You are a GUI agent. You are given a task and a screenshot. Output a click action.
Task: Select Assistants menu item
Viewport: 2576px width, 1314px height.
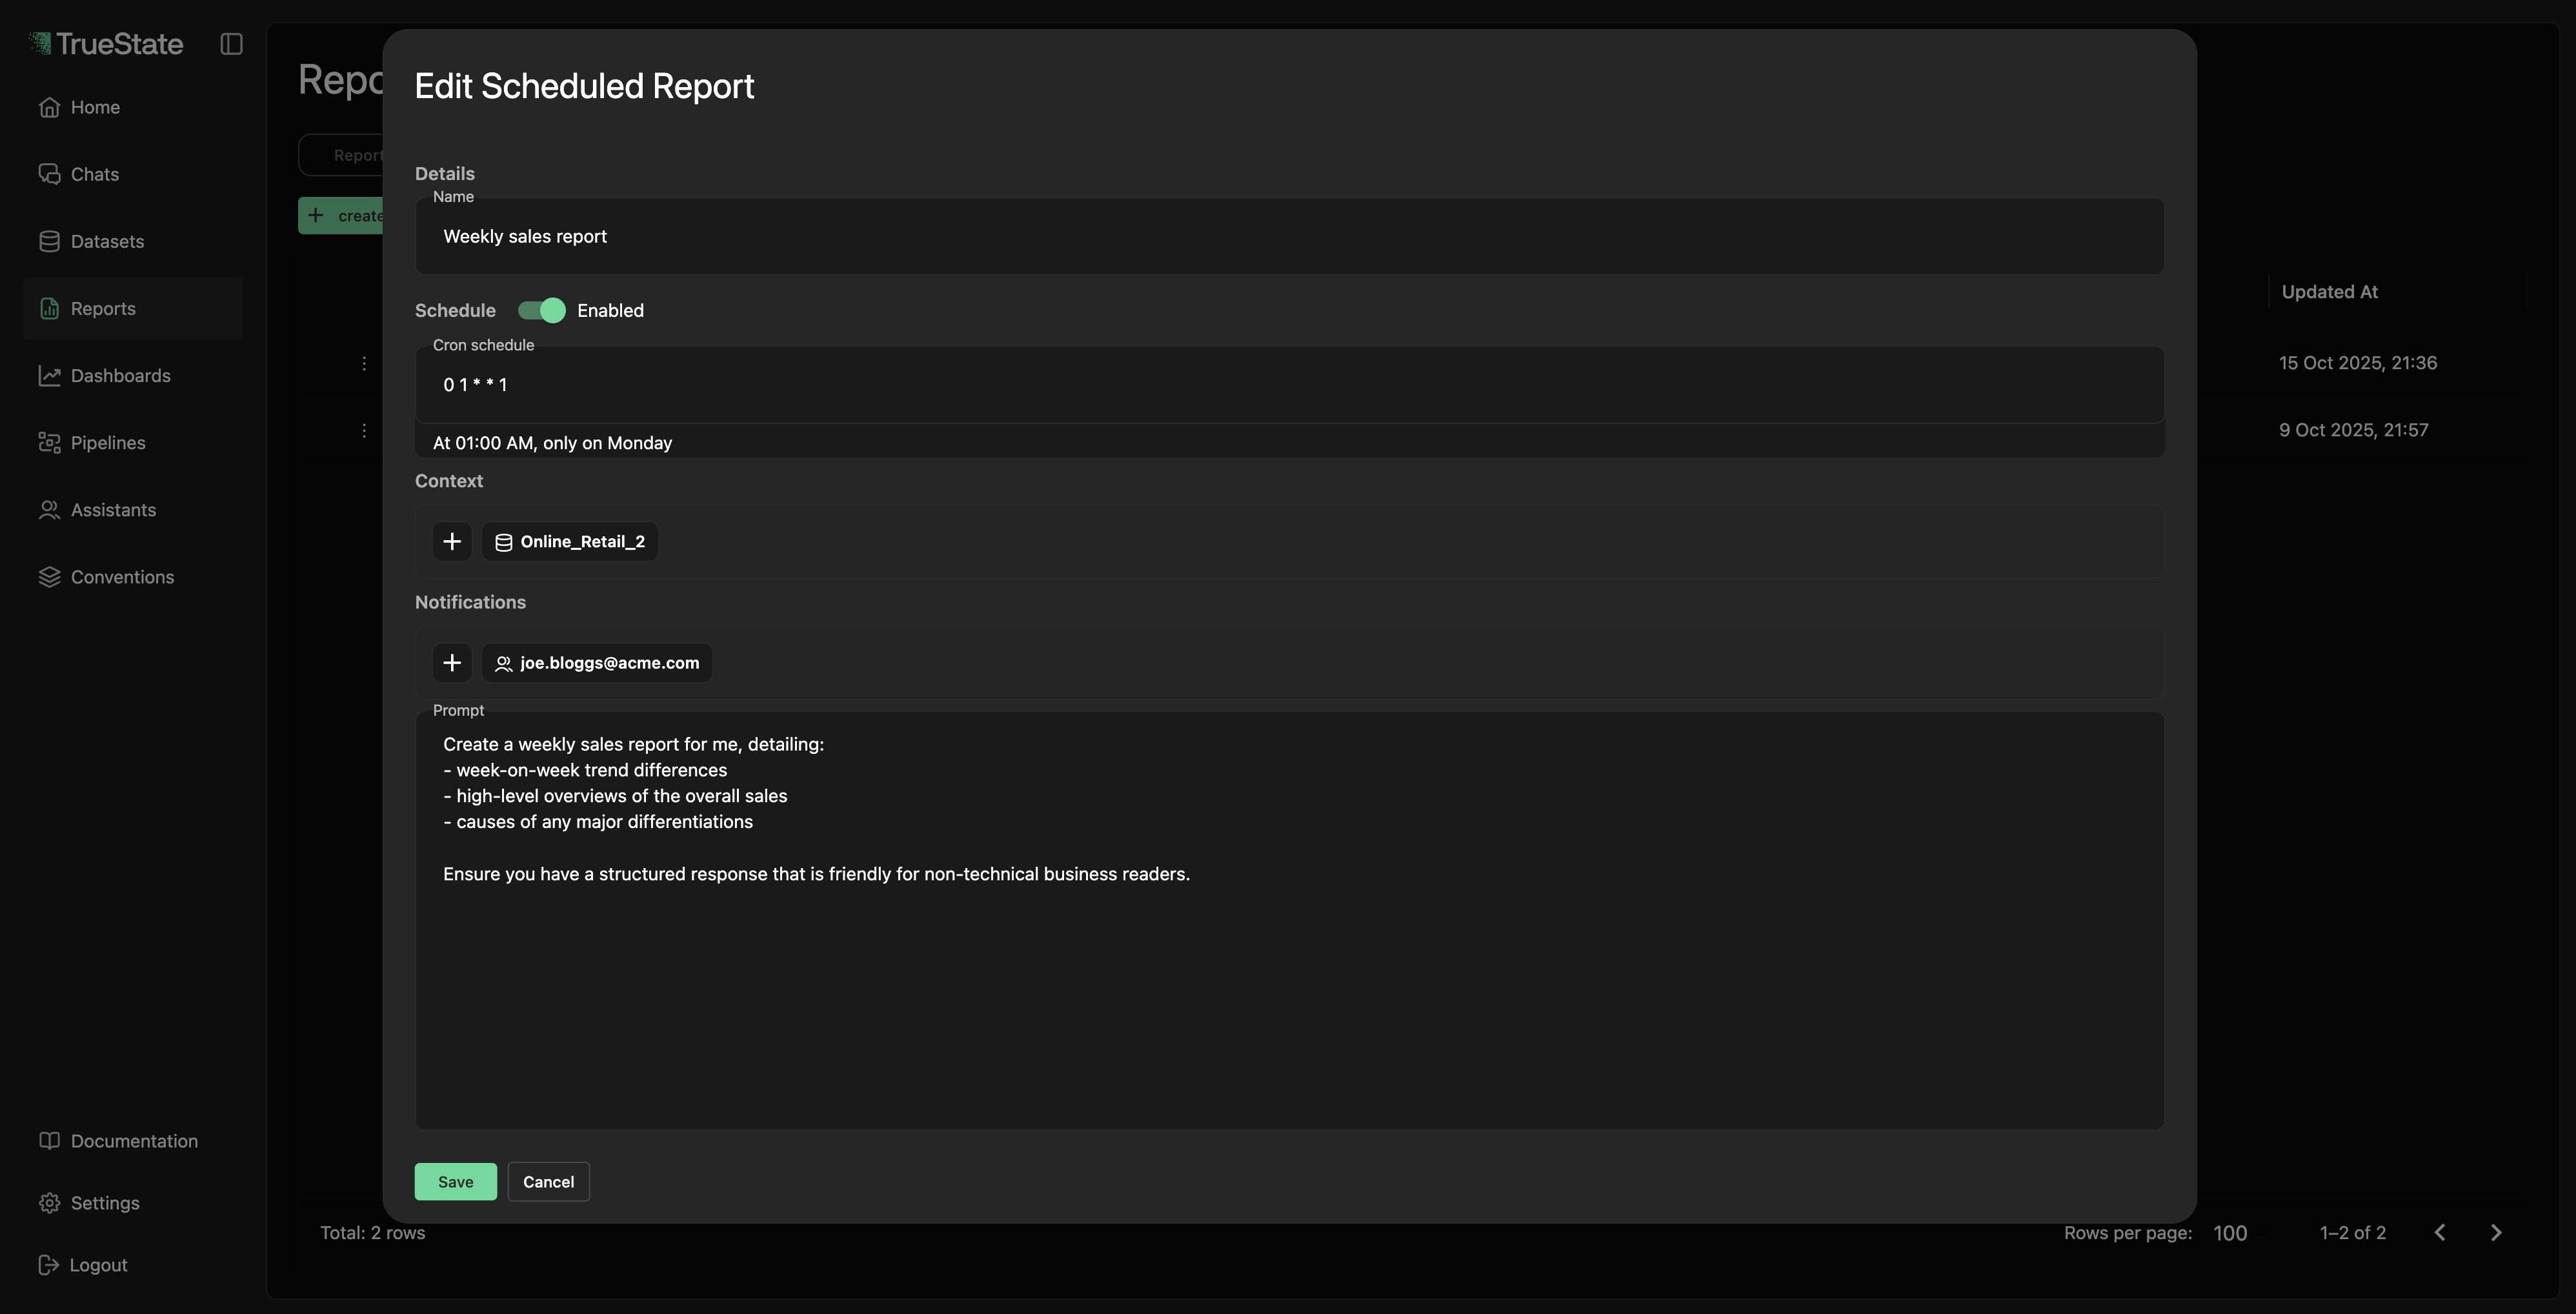tap(113, 510)
